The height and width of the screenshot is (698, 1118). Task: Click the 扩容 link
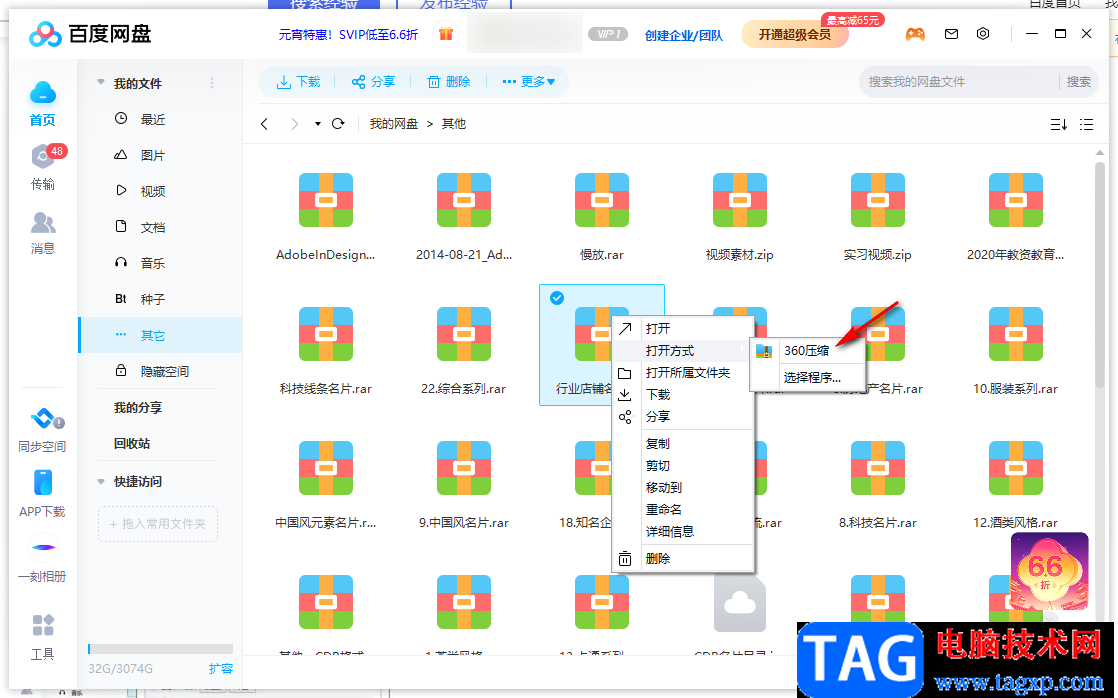tap(221, 668)
